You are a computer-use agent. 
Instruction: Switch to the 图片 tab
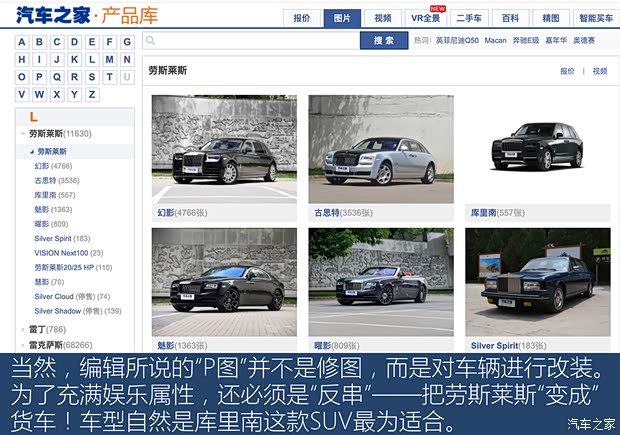(342, 18)
